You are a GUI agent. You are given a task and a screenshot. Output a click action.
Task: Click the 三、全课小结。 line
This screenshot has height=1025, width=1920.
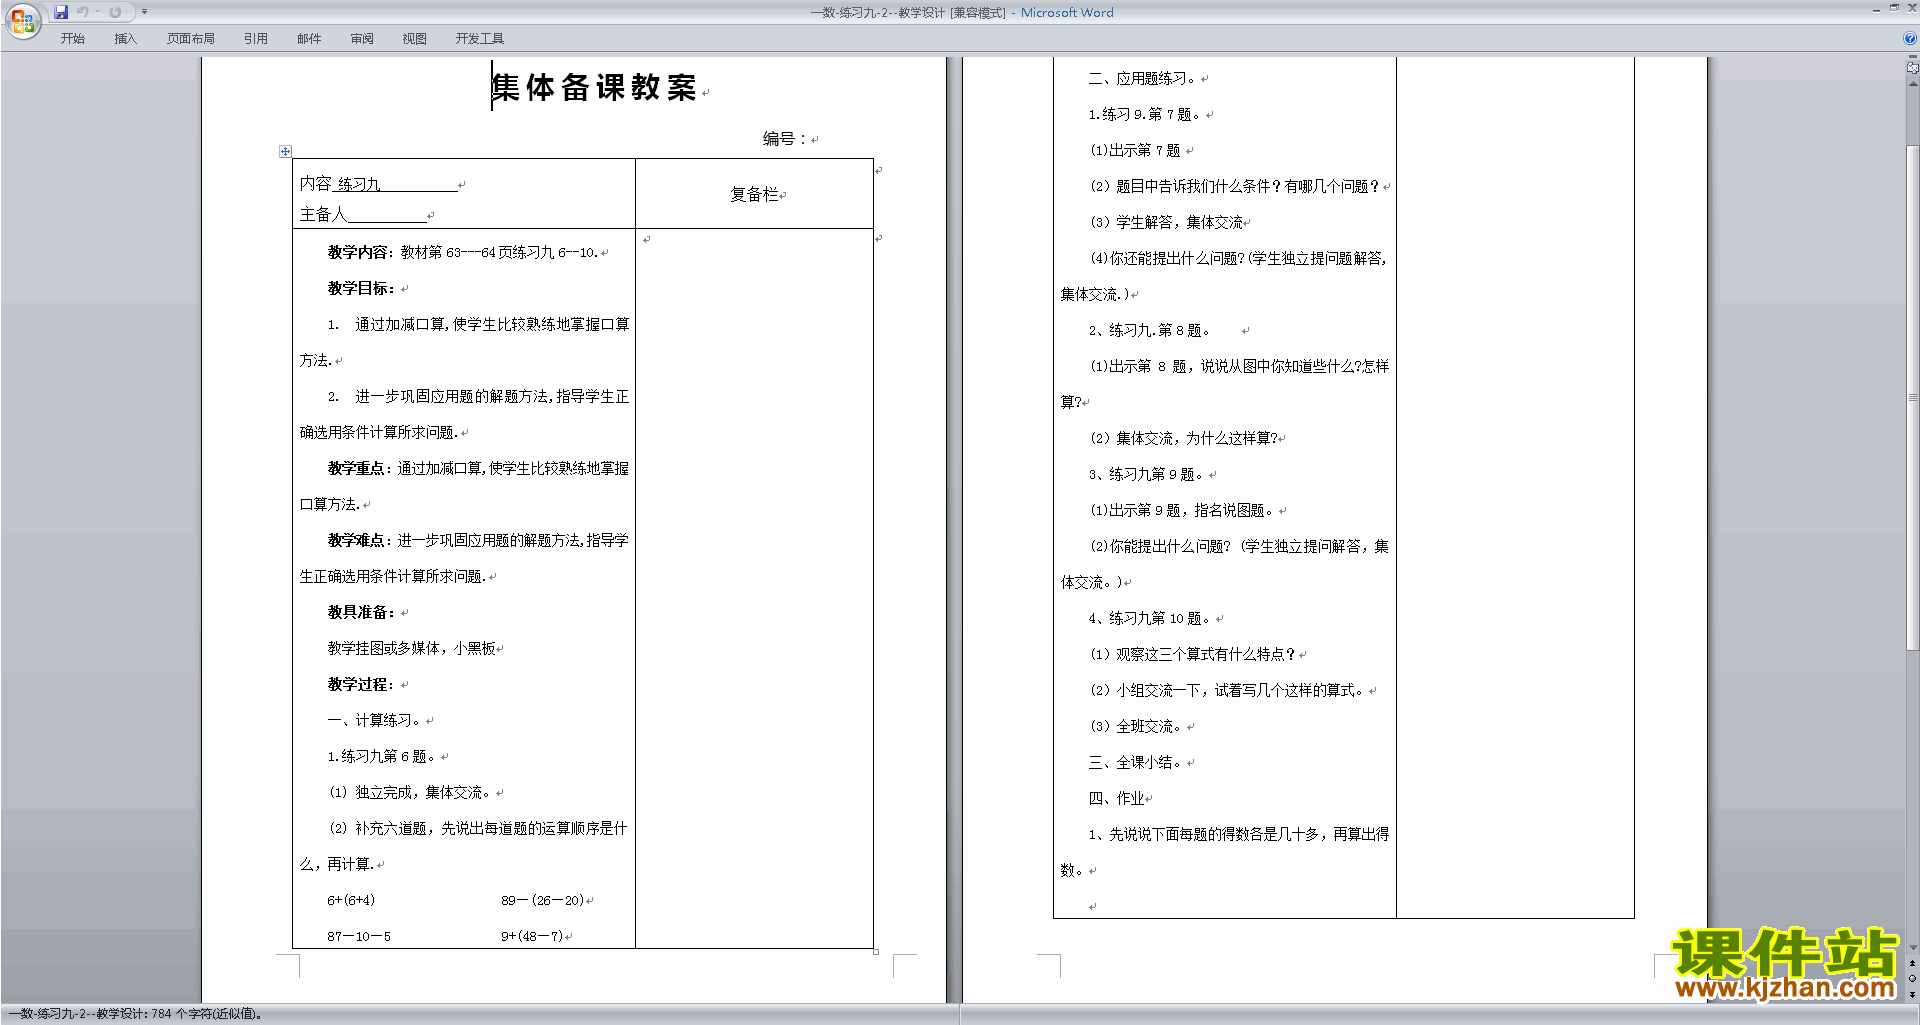(x=1136, y=762)
